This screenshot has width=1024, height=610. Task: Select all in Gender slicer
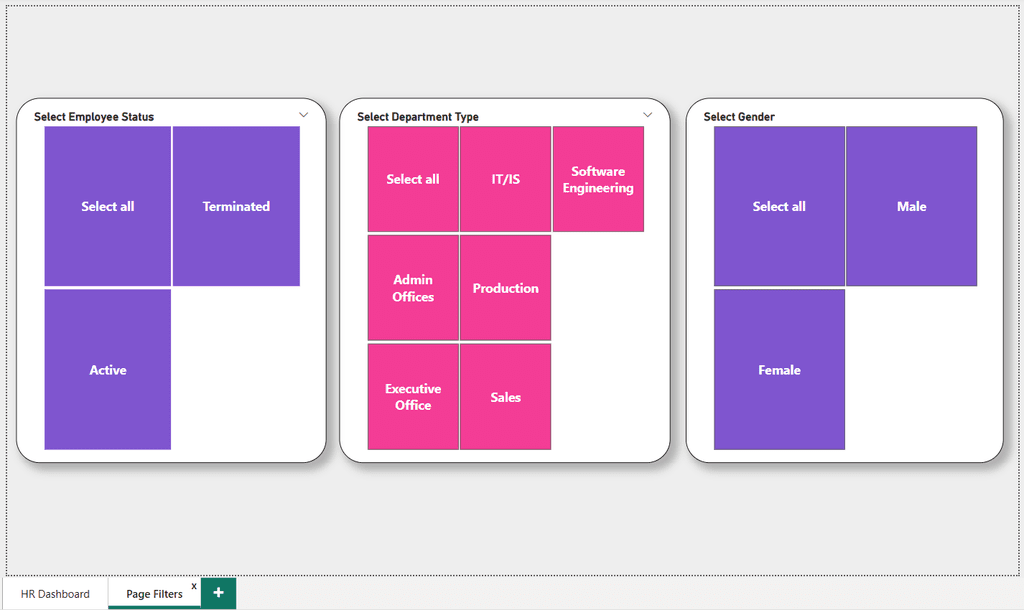[x=779, y=206]
